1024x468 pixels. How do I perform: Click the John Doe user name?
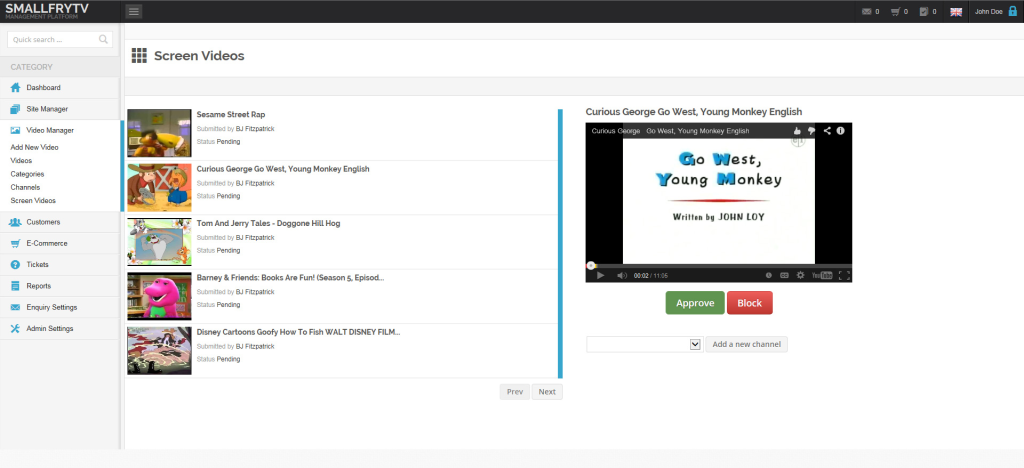coord(988,12)
